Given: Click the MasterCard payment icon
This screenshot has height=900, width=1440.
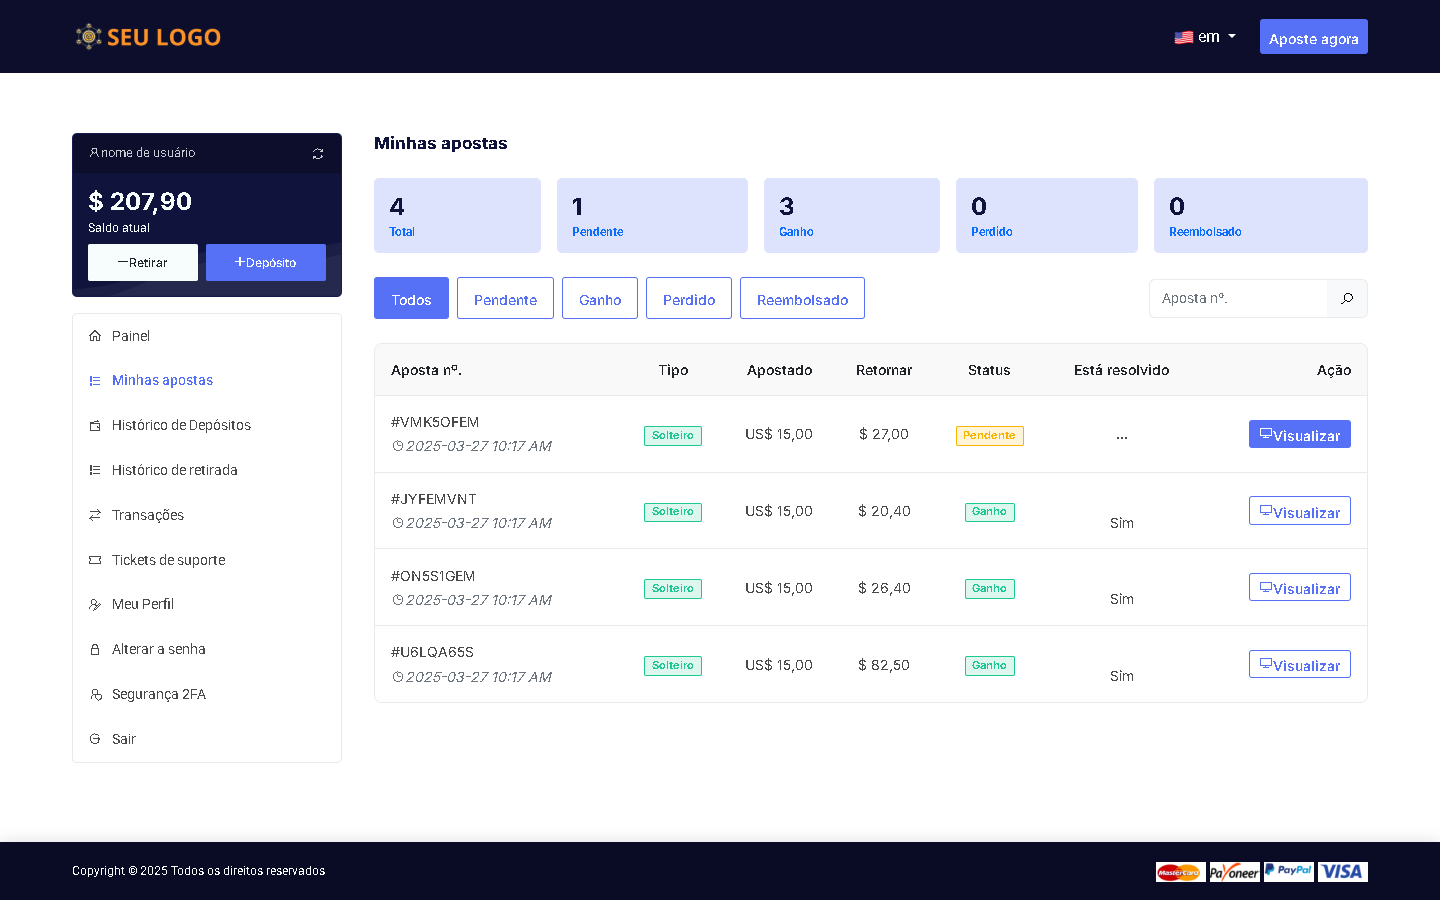Looking at the screenshot, I should coord(1180,872).
